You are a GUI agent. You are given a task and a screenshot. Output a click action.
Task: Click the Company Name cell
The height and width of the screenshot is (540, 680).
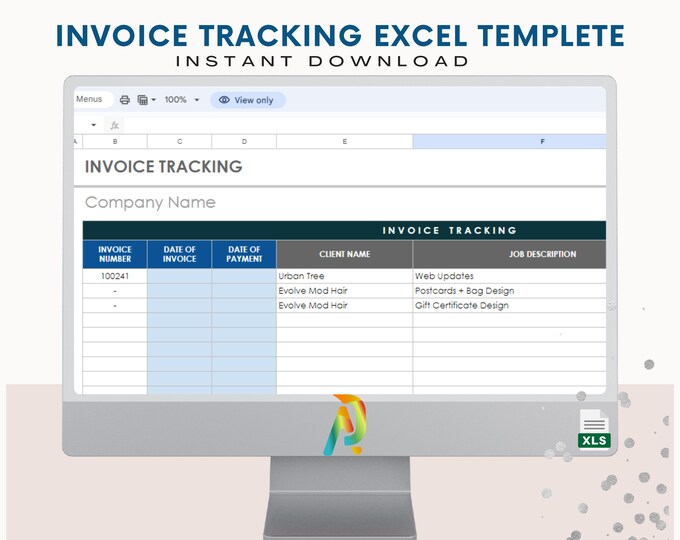pos(150,202)
